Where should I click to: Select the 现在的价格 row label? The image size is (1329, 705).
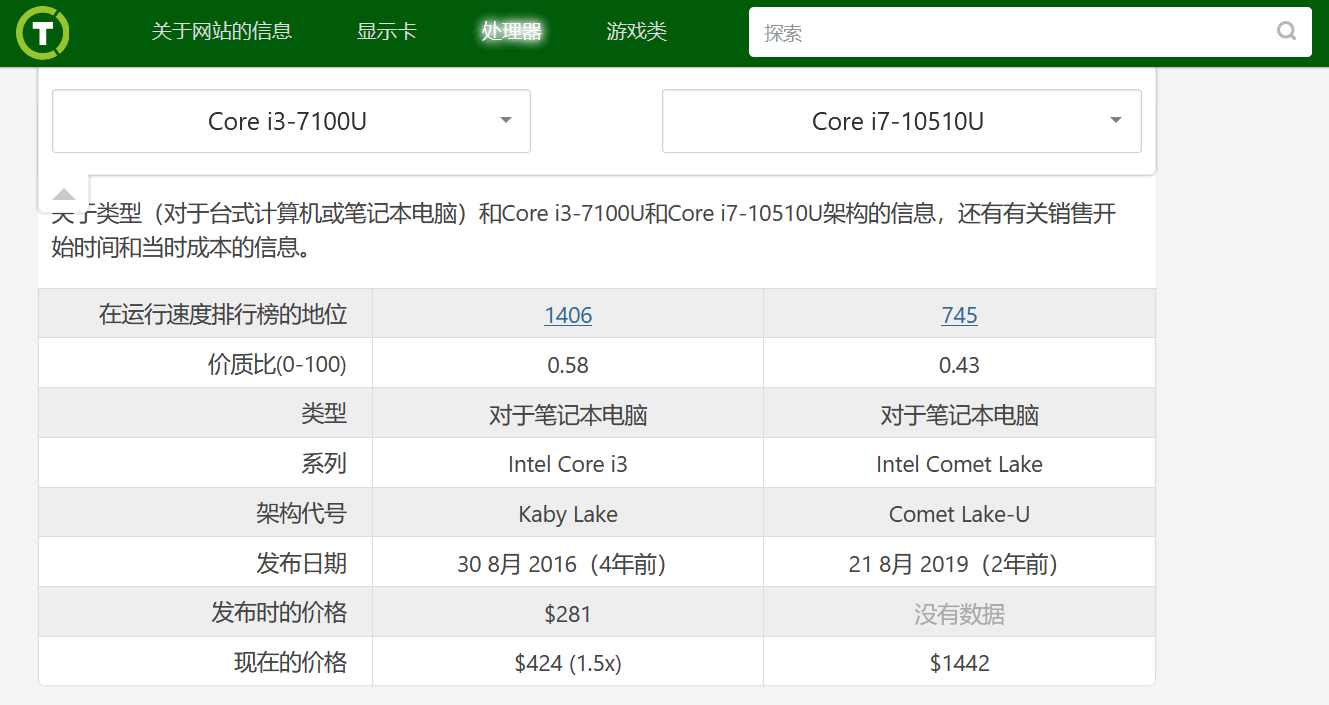pyautogui.click(x=290, y=663)
